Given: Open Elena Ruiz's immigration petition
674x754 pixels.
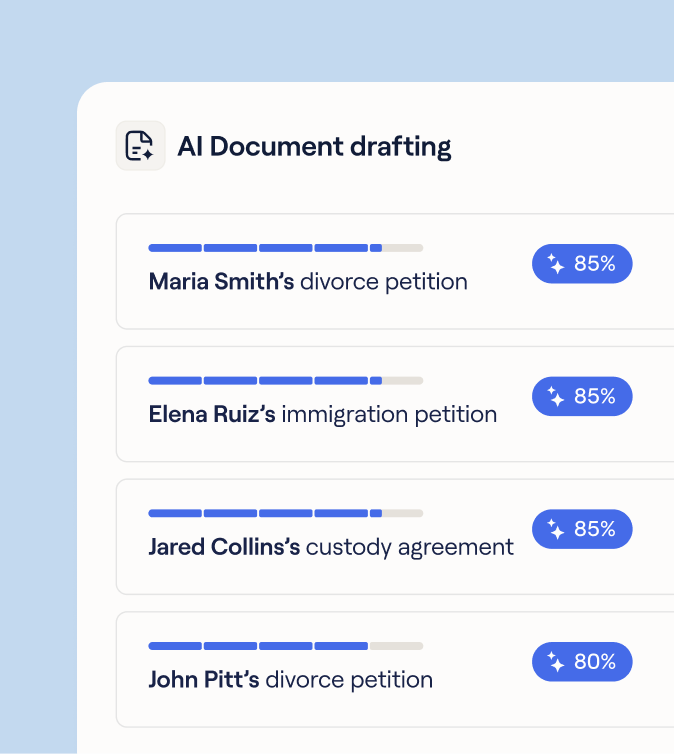Looking at the screenshot, I should pos(322,414).
